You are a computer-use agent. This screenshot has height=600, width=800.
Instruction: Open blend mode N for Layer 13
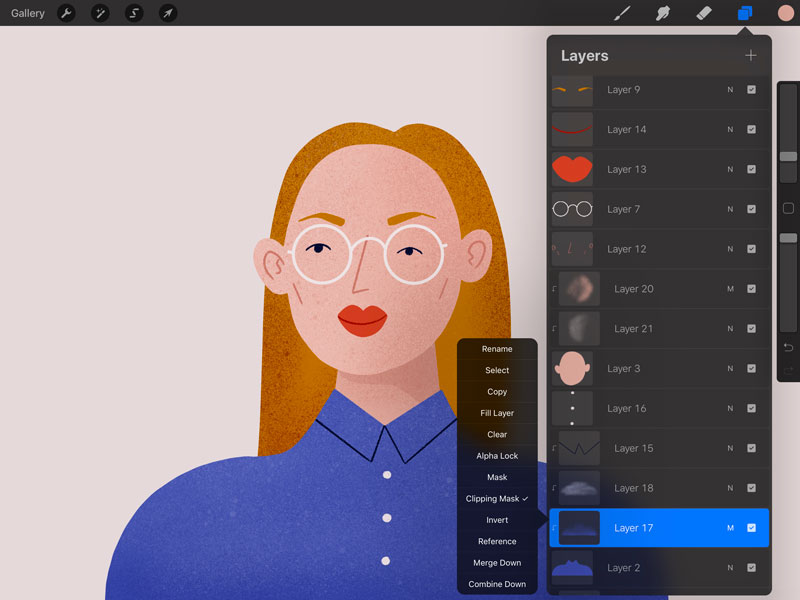(x=730, y=169)
